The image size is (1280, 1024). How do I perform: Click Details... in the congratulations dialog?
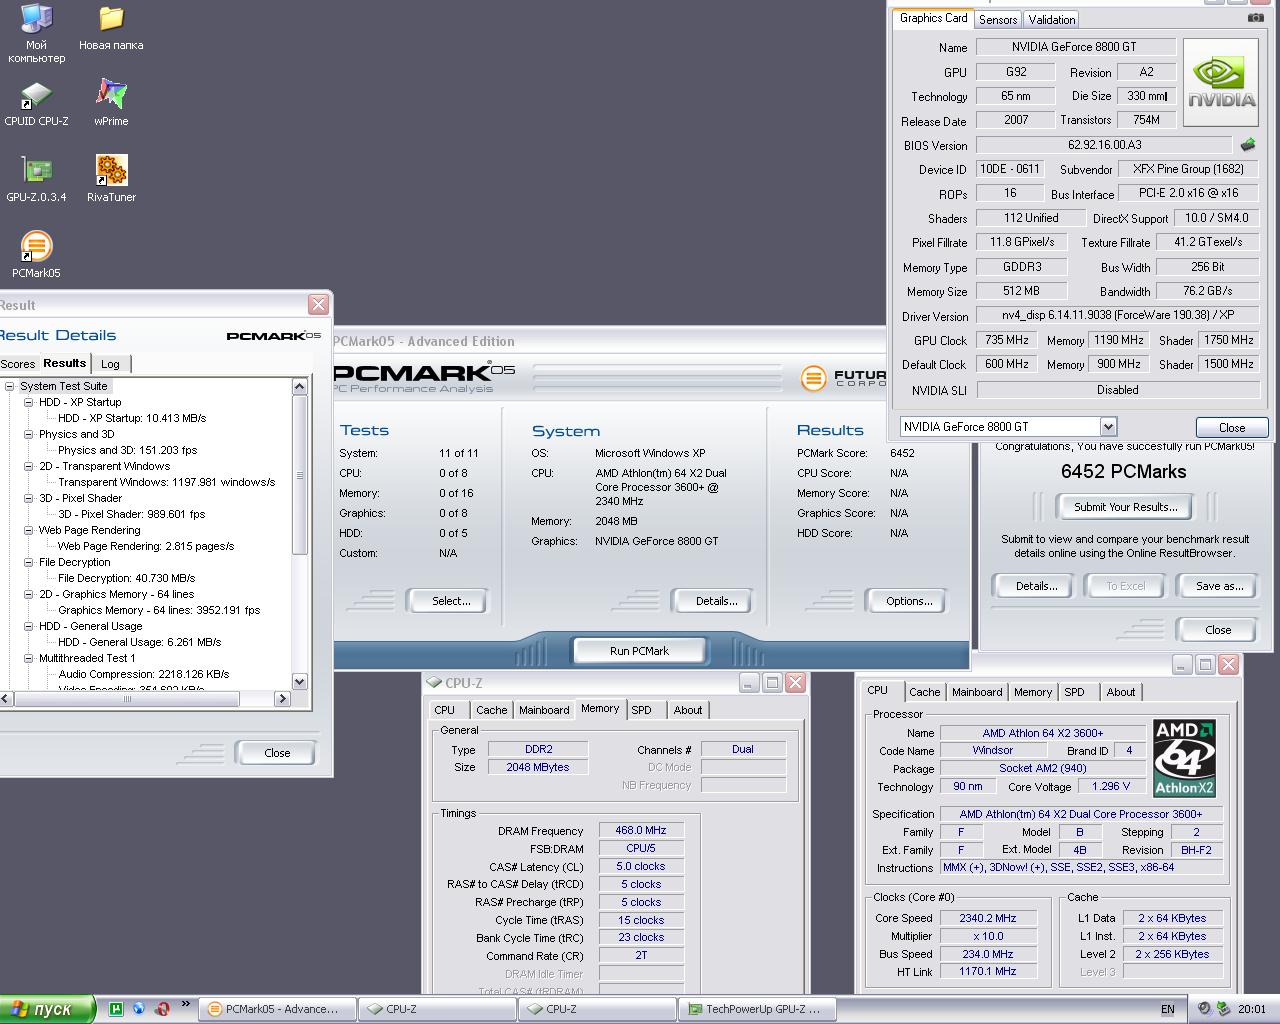pyautogui.click(x=1037, y=586)
